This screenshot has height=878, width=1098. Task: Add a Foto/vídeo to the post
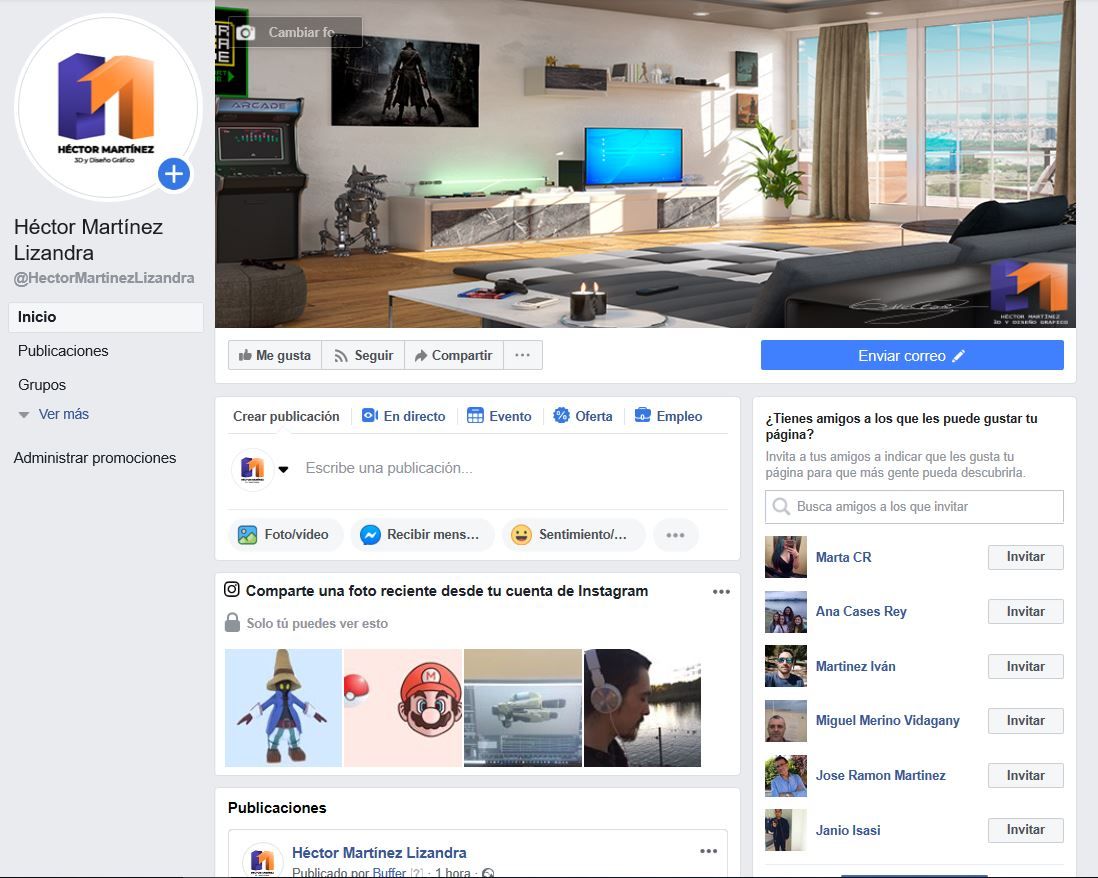tap(284, 535)
